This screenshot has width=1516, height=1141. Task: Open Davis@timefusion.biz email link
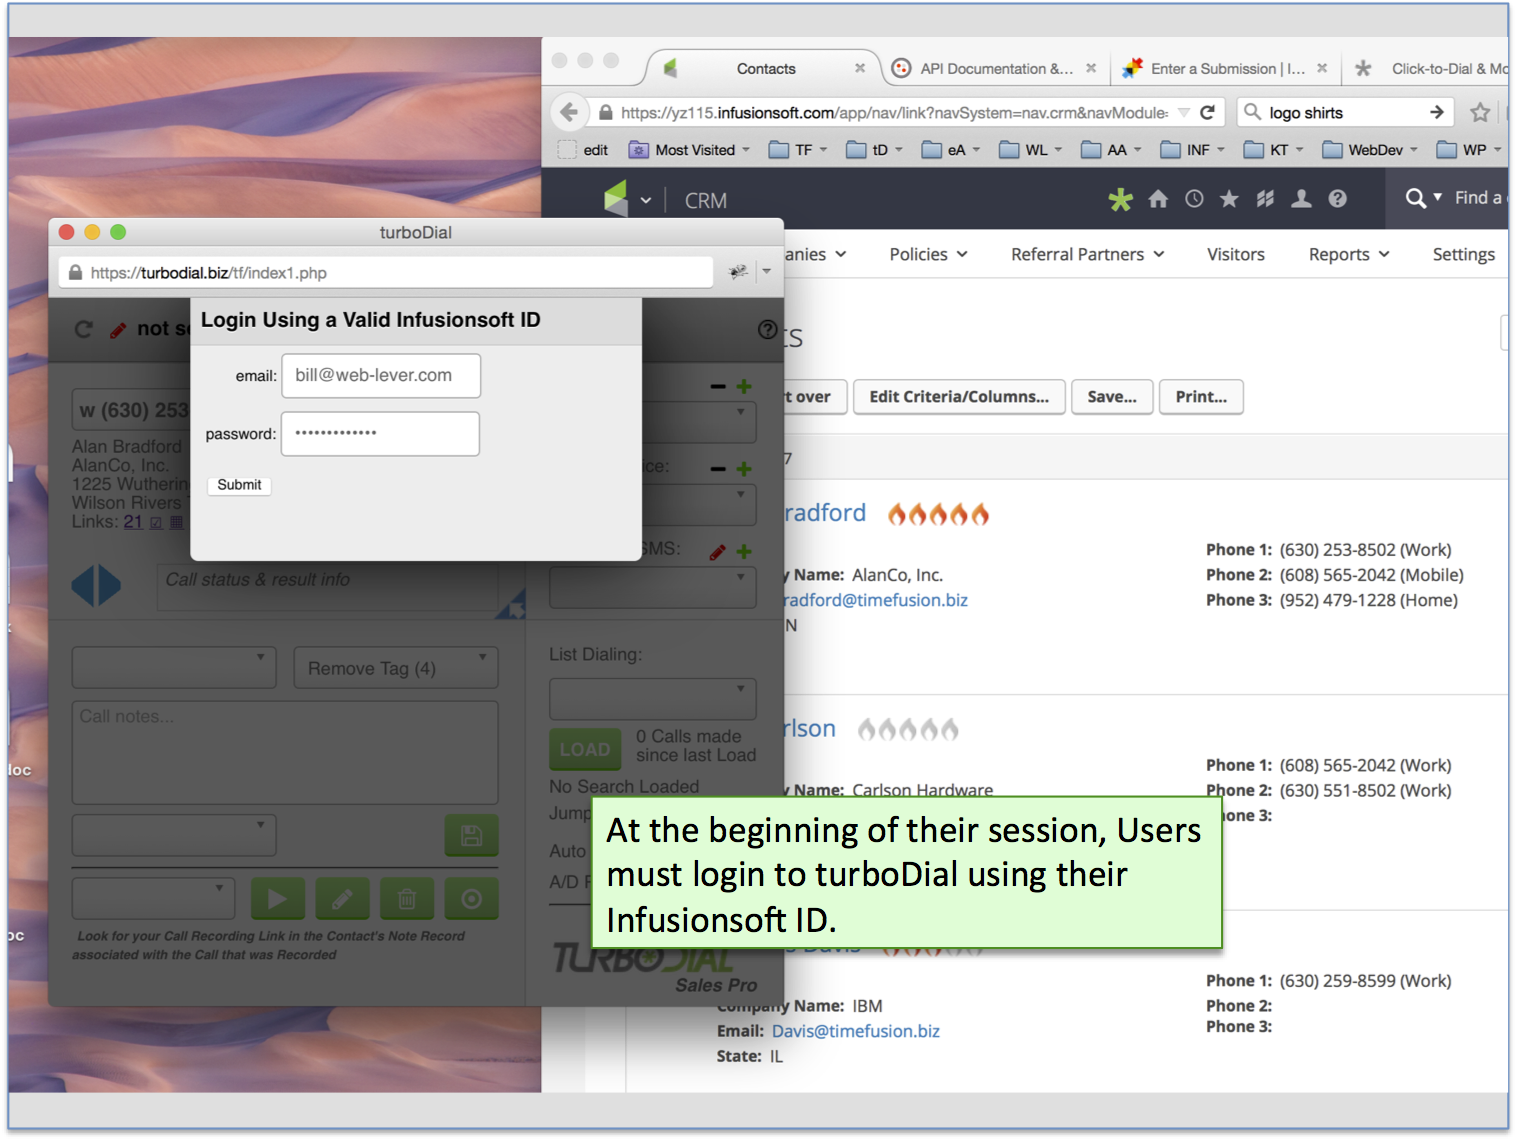(855, 1031)
